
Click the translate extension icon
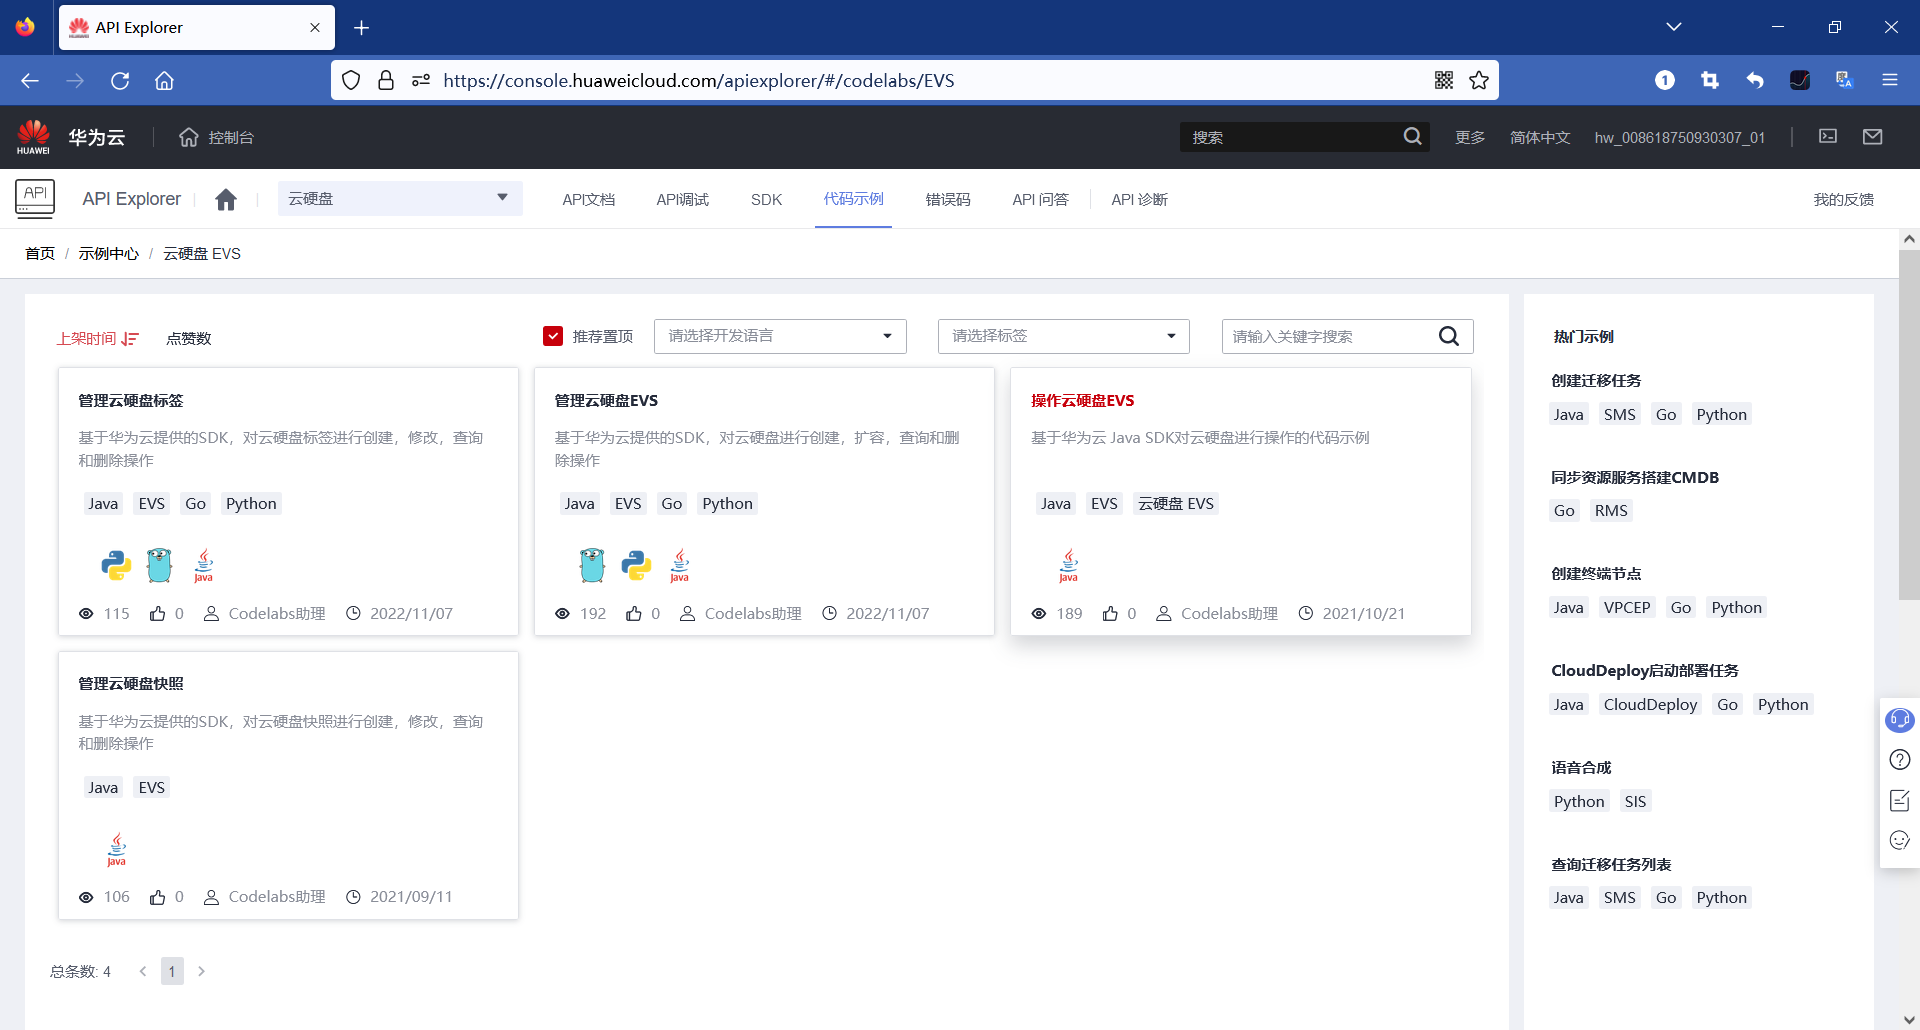pyautogui.click(x=1845, y=80)
